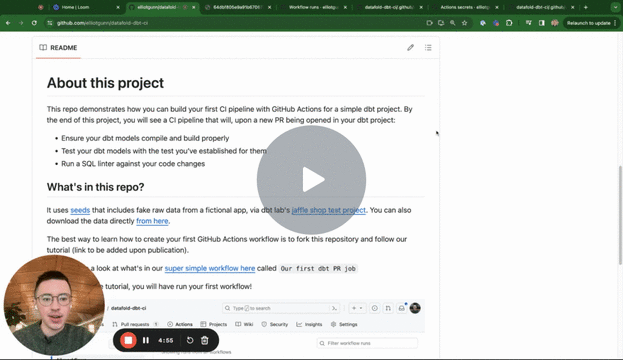Go back with browser arrow
The height and width of the screenshot is (360, 623).
tap(8, 23)
